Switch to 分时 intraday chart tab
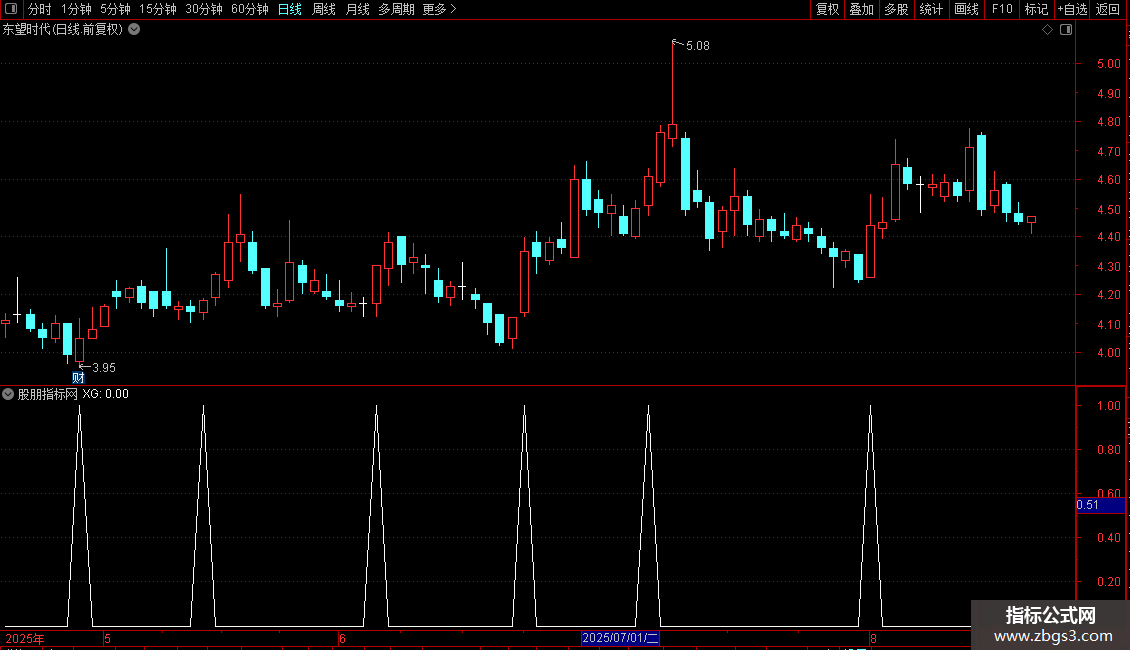The width and height of the screenshot is (1130, 650). tap(40, 9)
